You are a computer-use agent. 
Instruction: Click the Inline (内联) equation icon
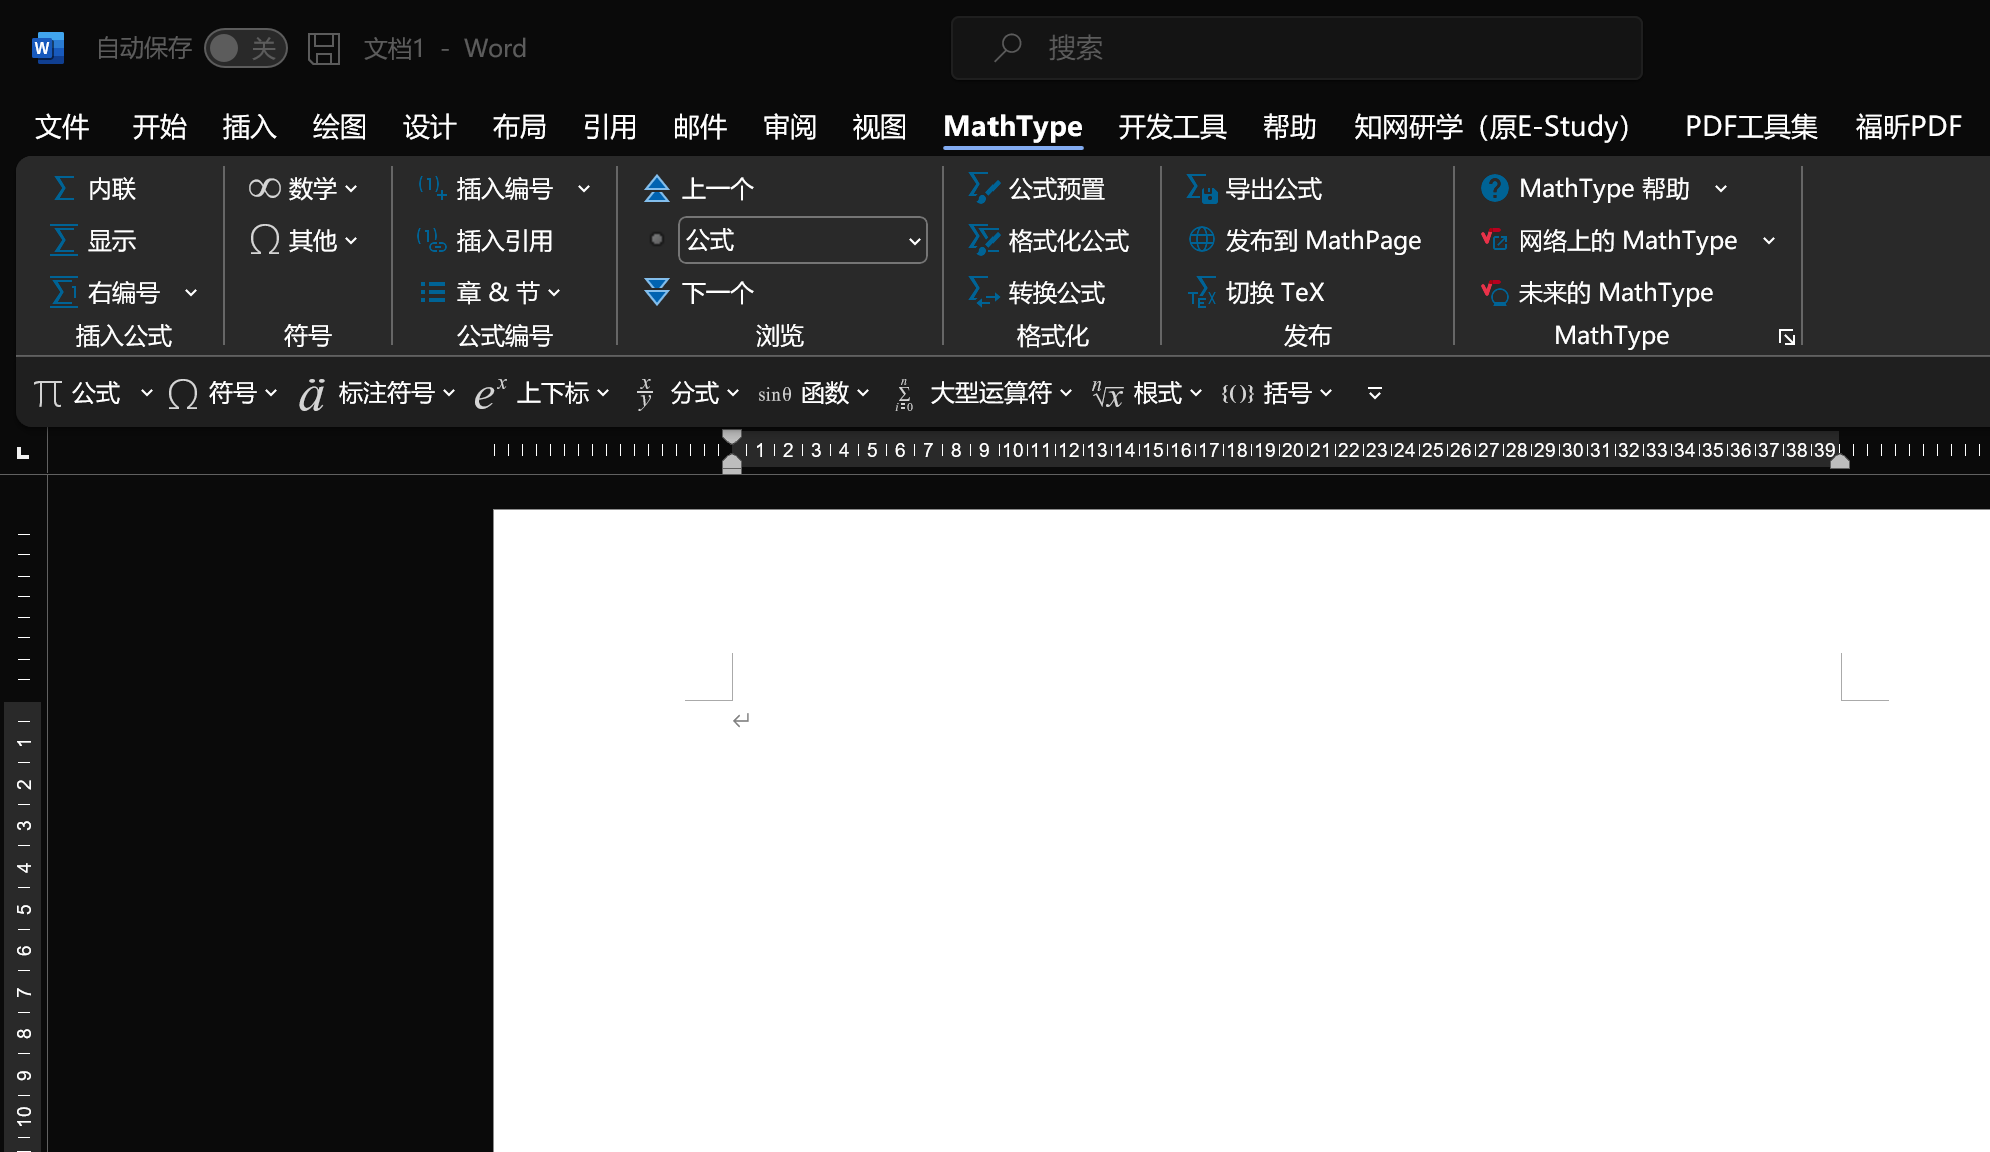tap(63, 188)
